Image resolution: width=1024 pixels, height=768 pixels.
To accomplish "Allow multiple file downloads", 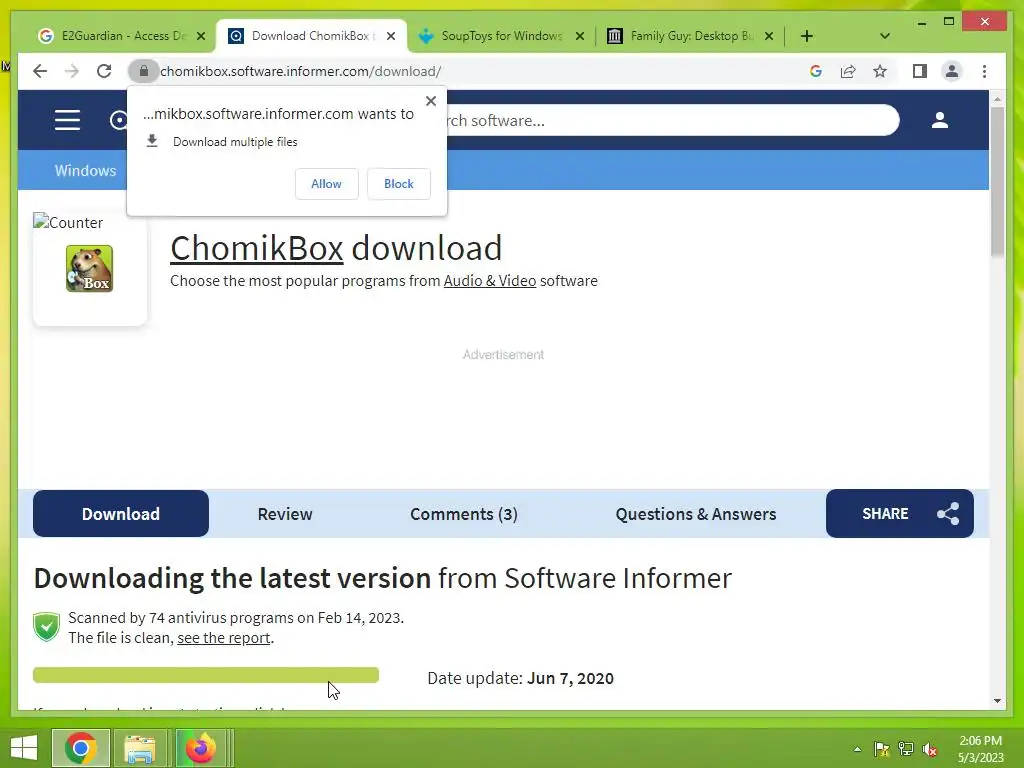I will coord(327,184).
